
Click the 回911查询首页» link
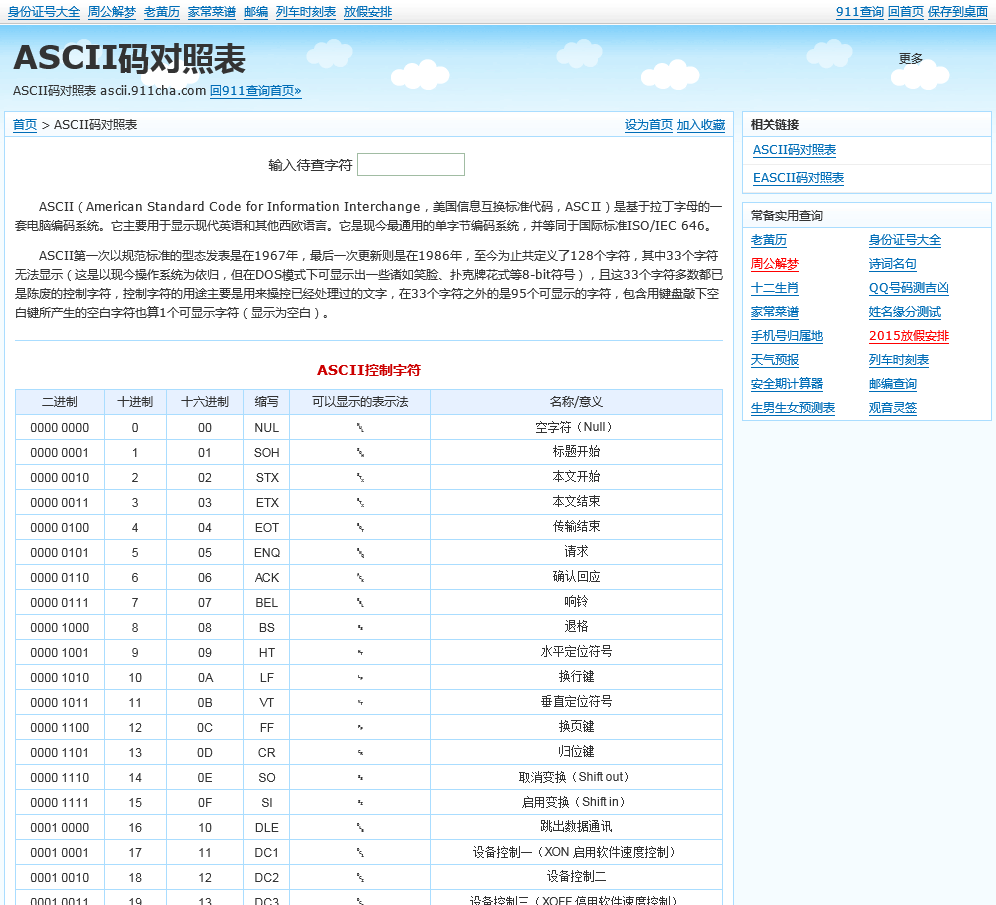(x=255, y=91)
